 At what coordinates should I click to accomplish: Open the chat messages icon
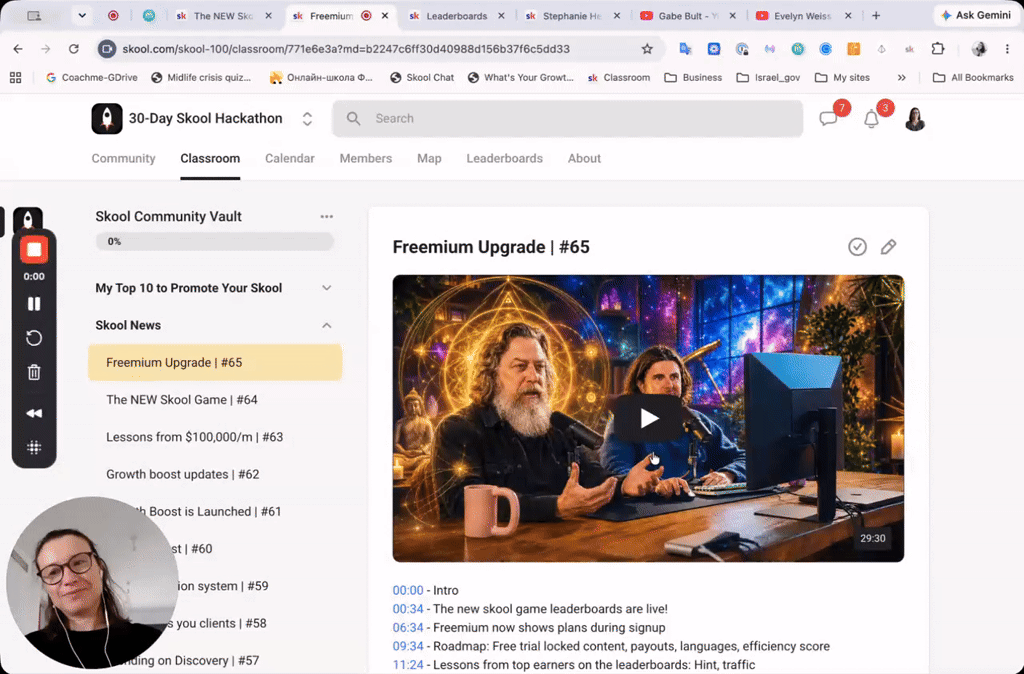pyautogui.click(x=828, y=118)
